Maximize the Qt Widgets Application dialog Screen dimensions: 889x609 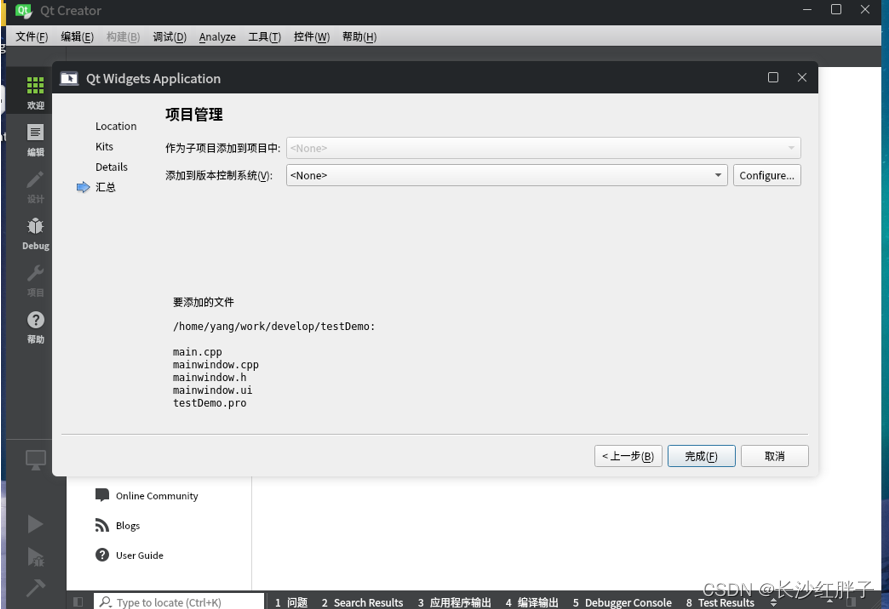773,77
